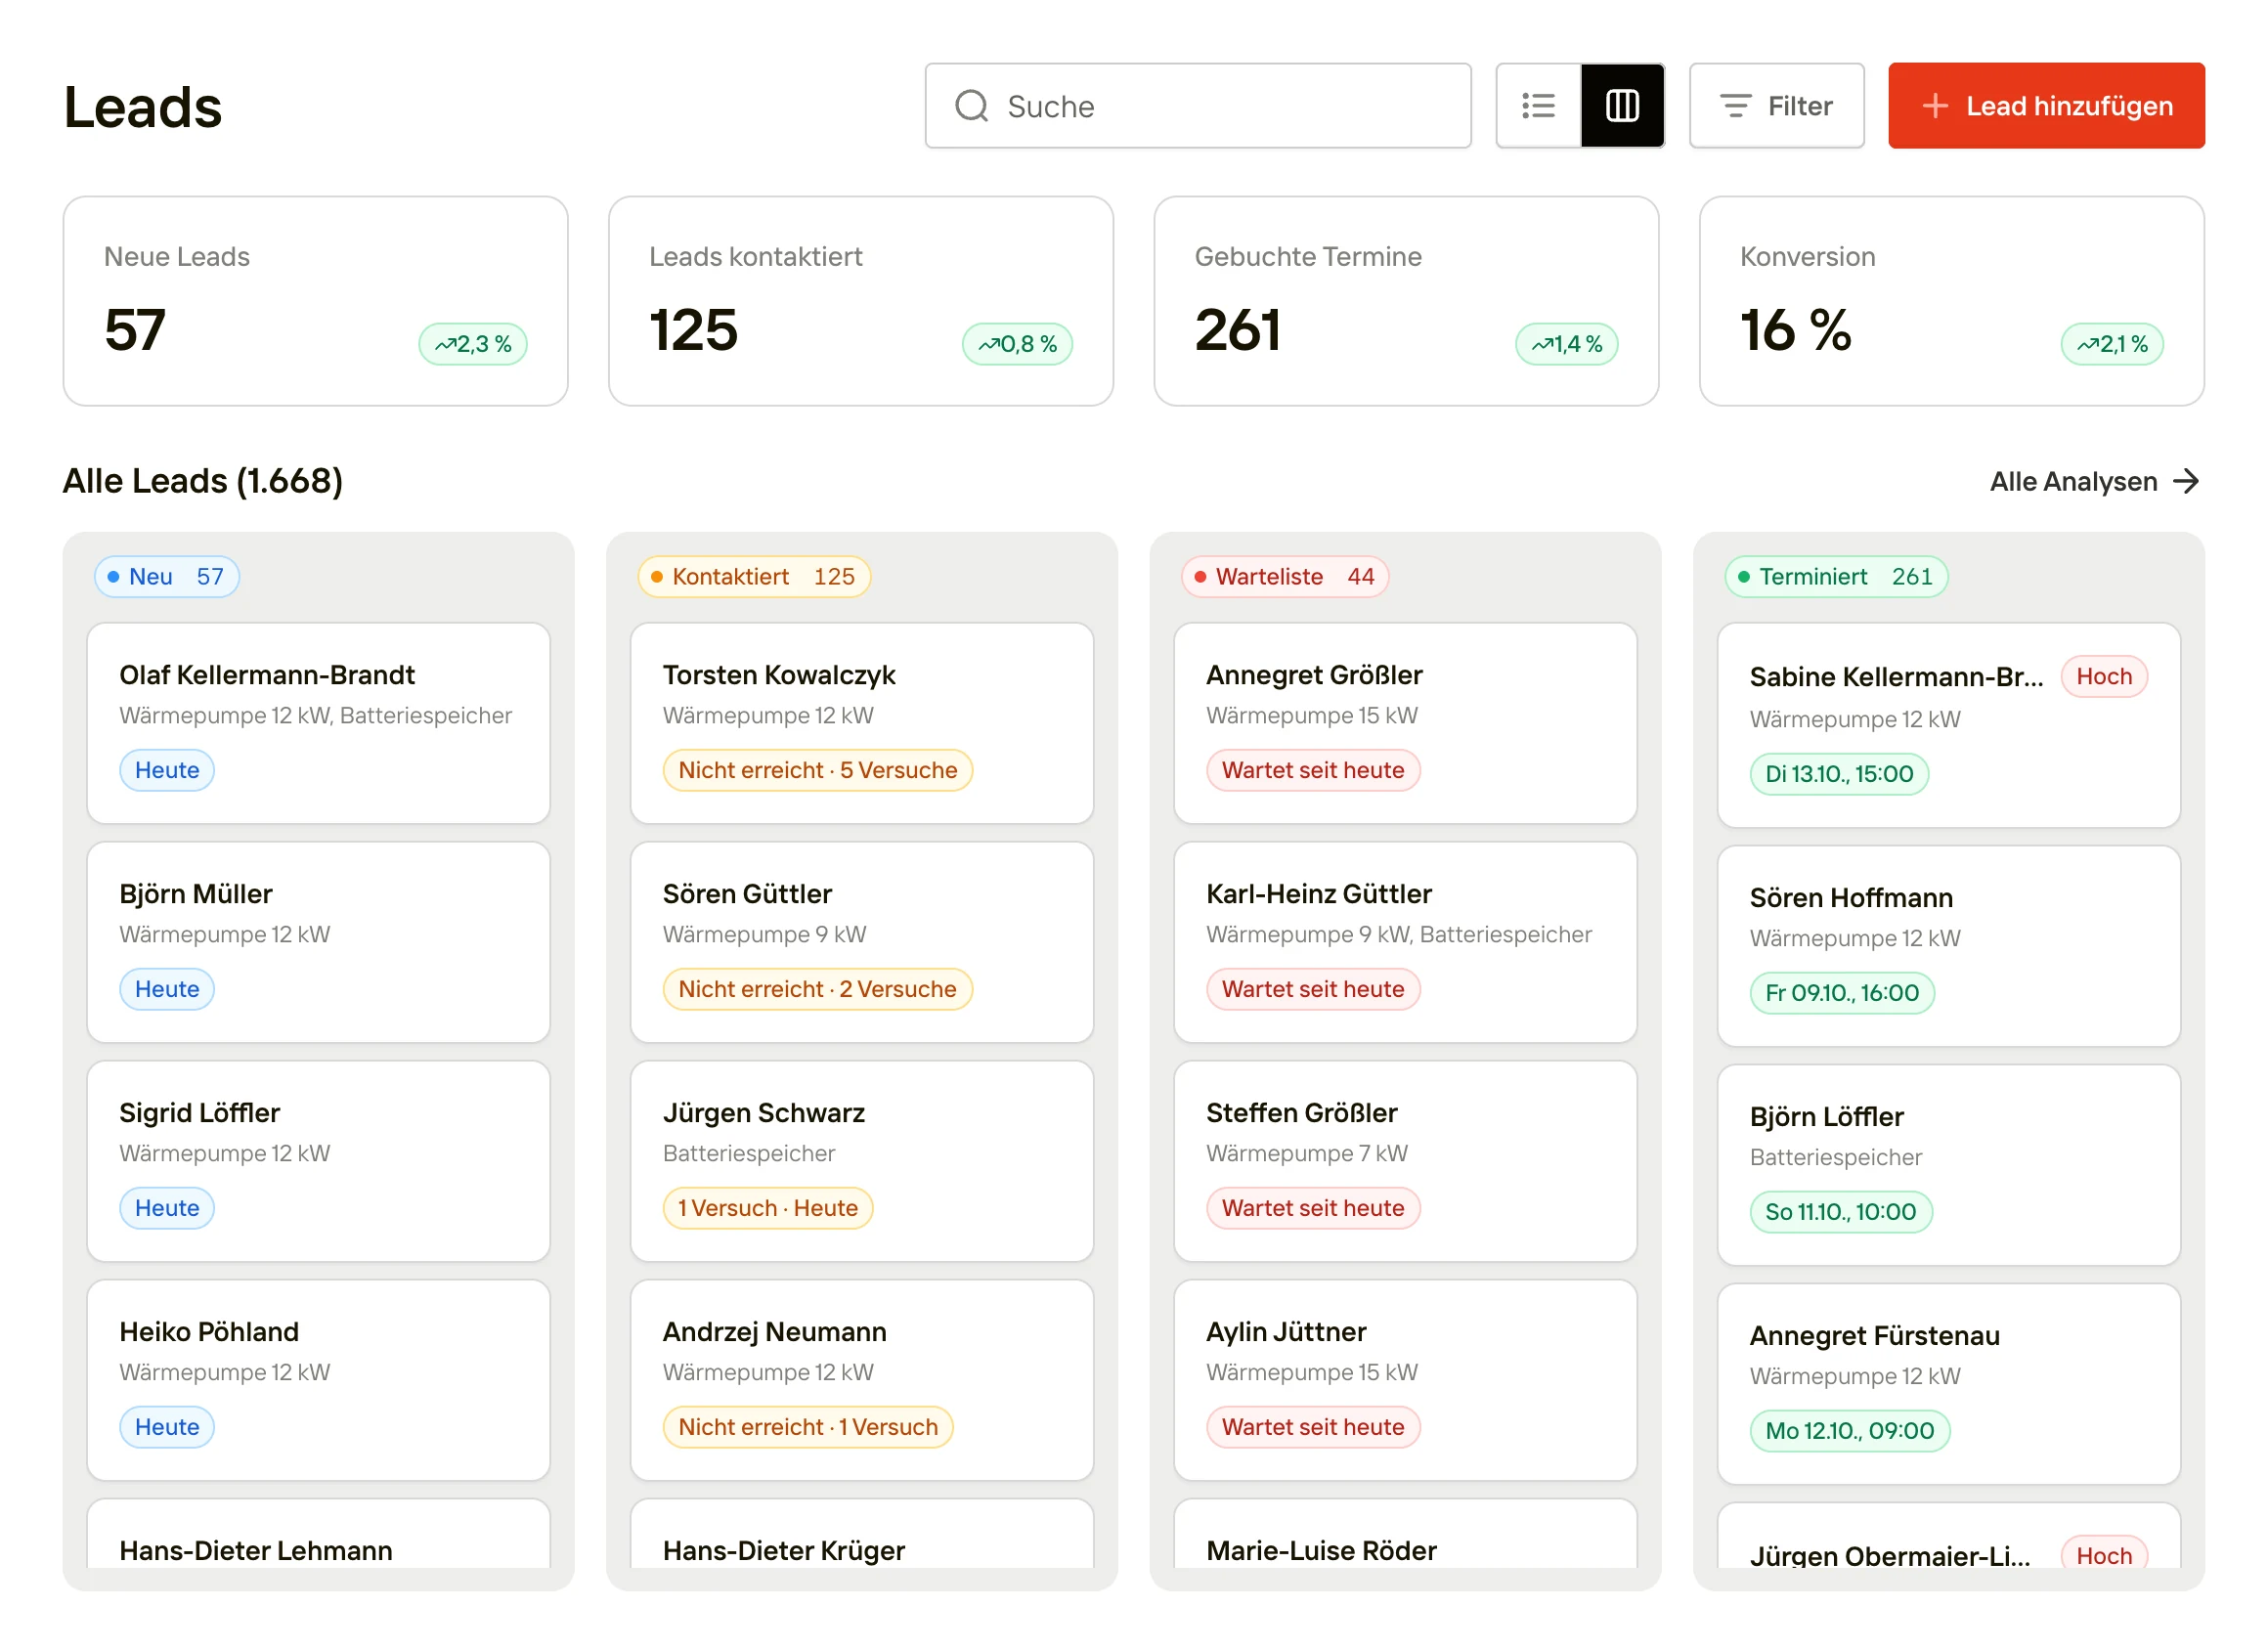
Task: Open Annegret Größler lead card
Action: pyautogui.click(x=1405, y=724)
